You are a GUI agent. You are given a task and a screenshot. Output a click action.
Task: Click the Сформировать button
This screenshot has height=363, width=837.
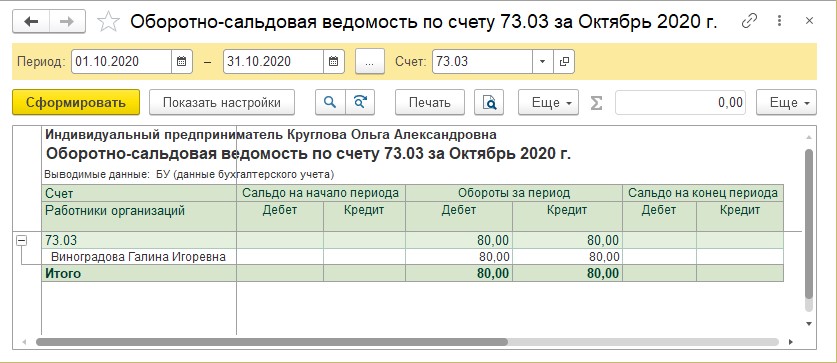[76, 102]
